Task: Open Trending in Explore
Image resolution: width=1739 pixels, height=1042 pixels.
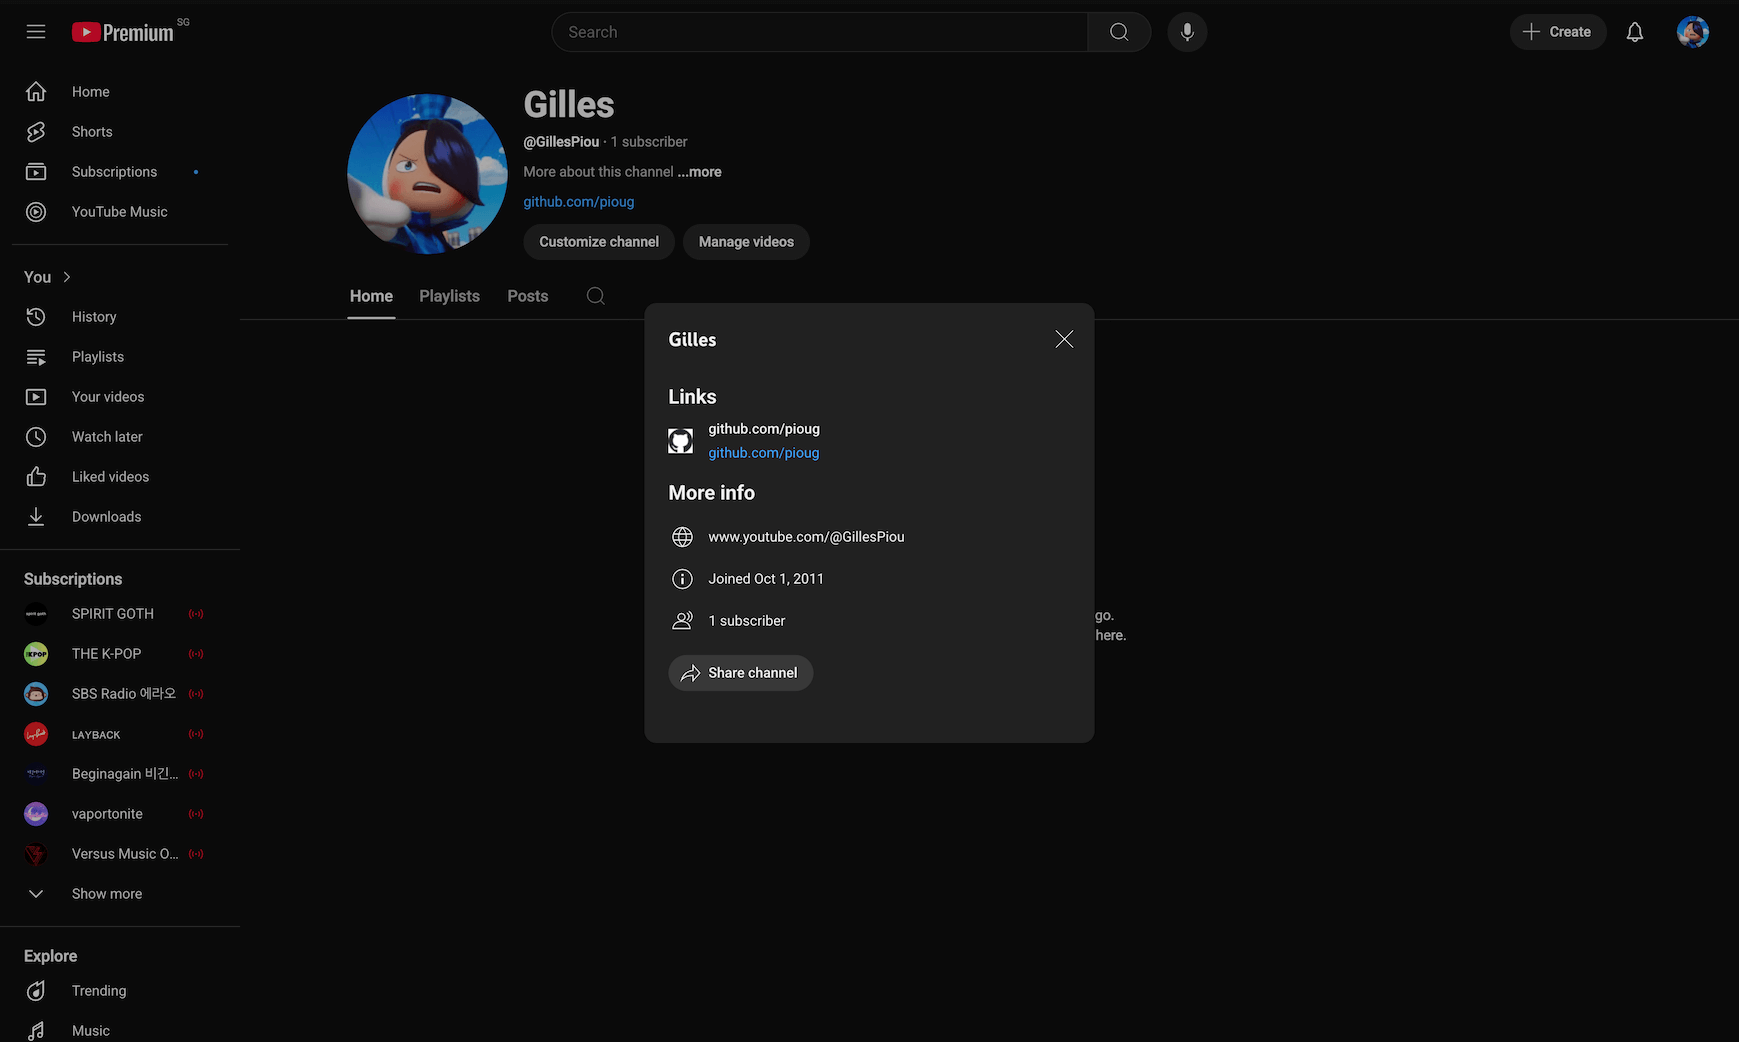Action: (x=120, y=991)
